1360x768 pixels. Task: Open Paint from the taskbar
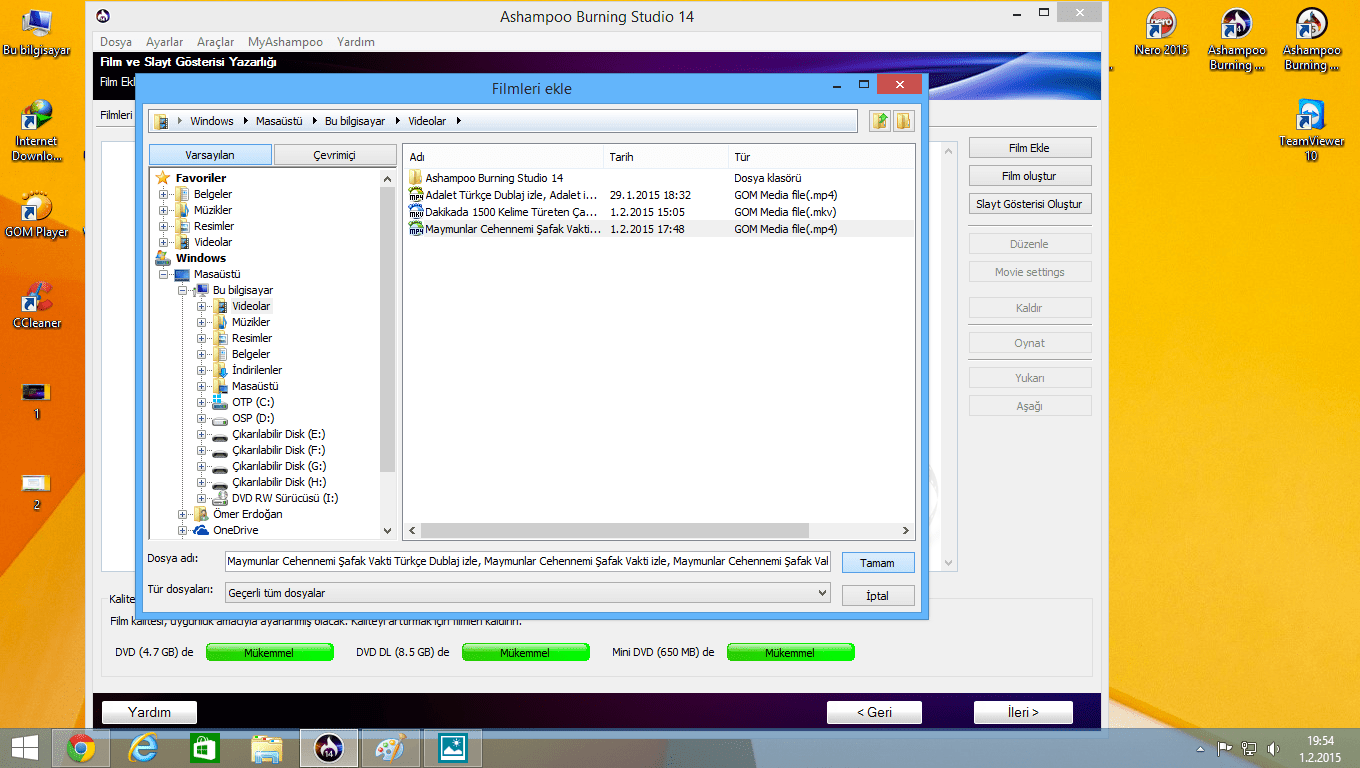(x=391, y=748)
